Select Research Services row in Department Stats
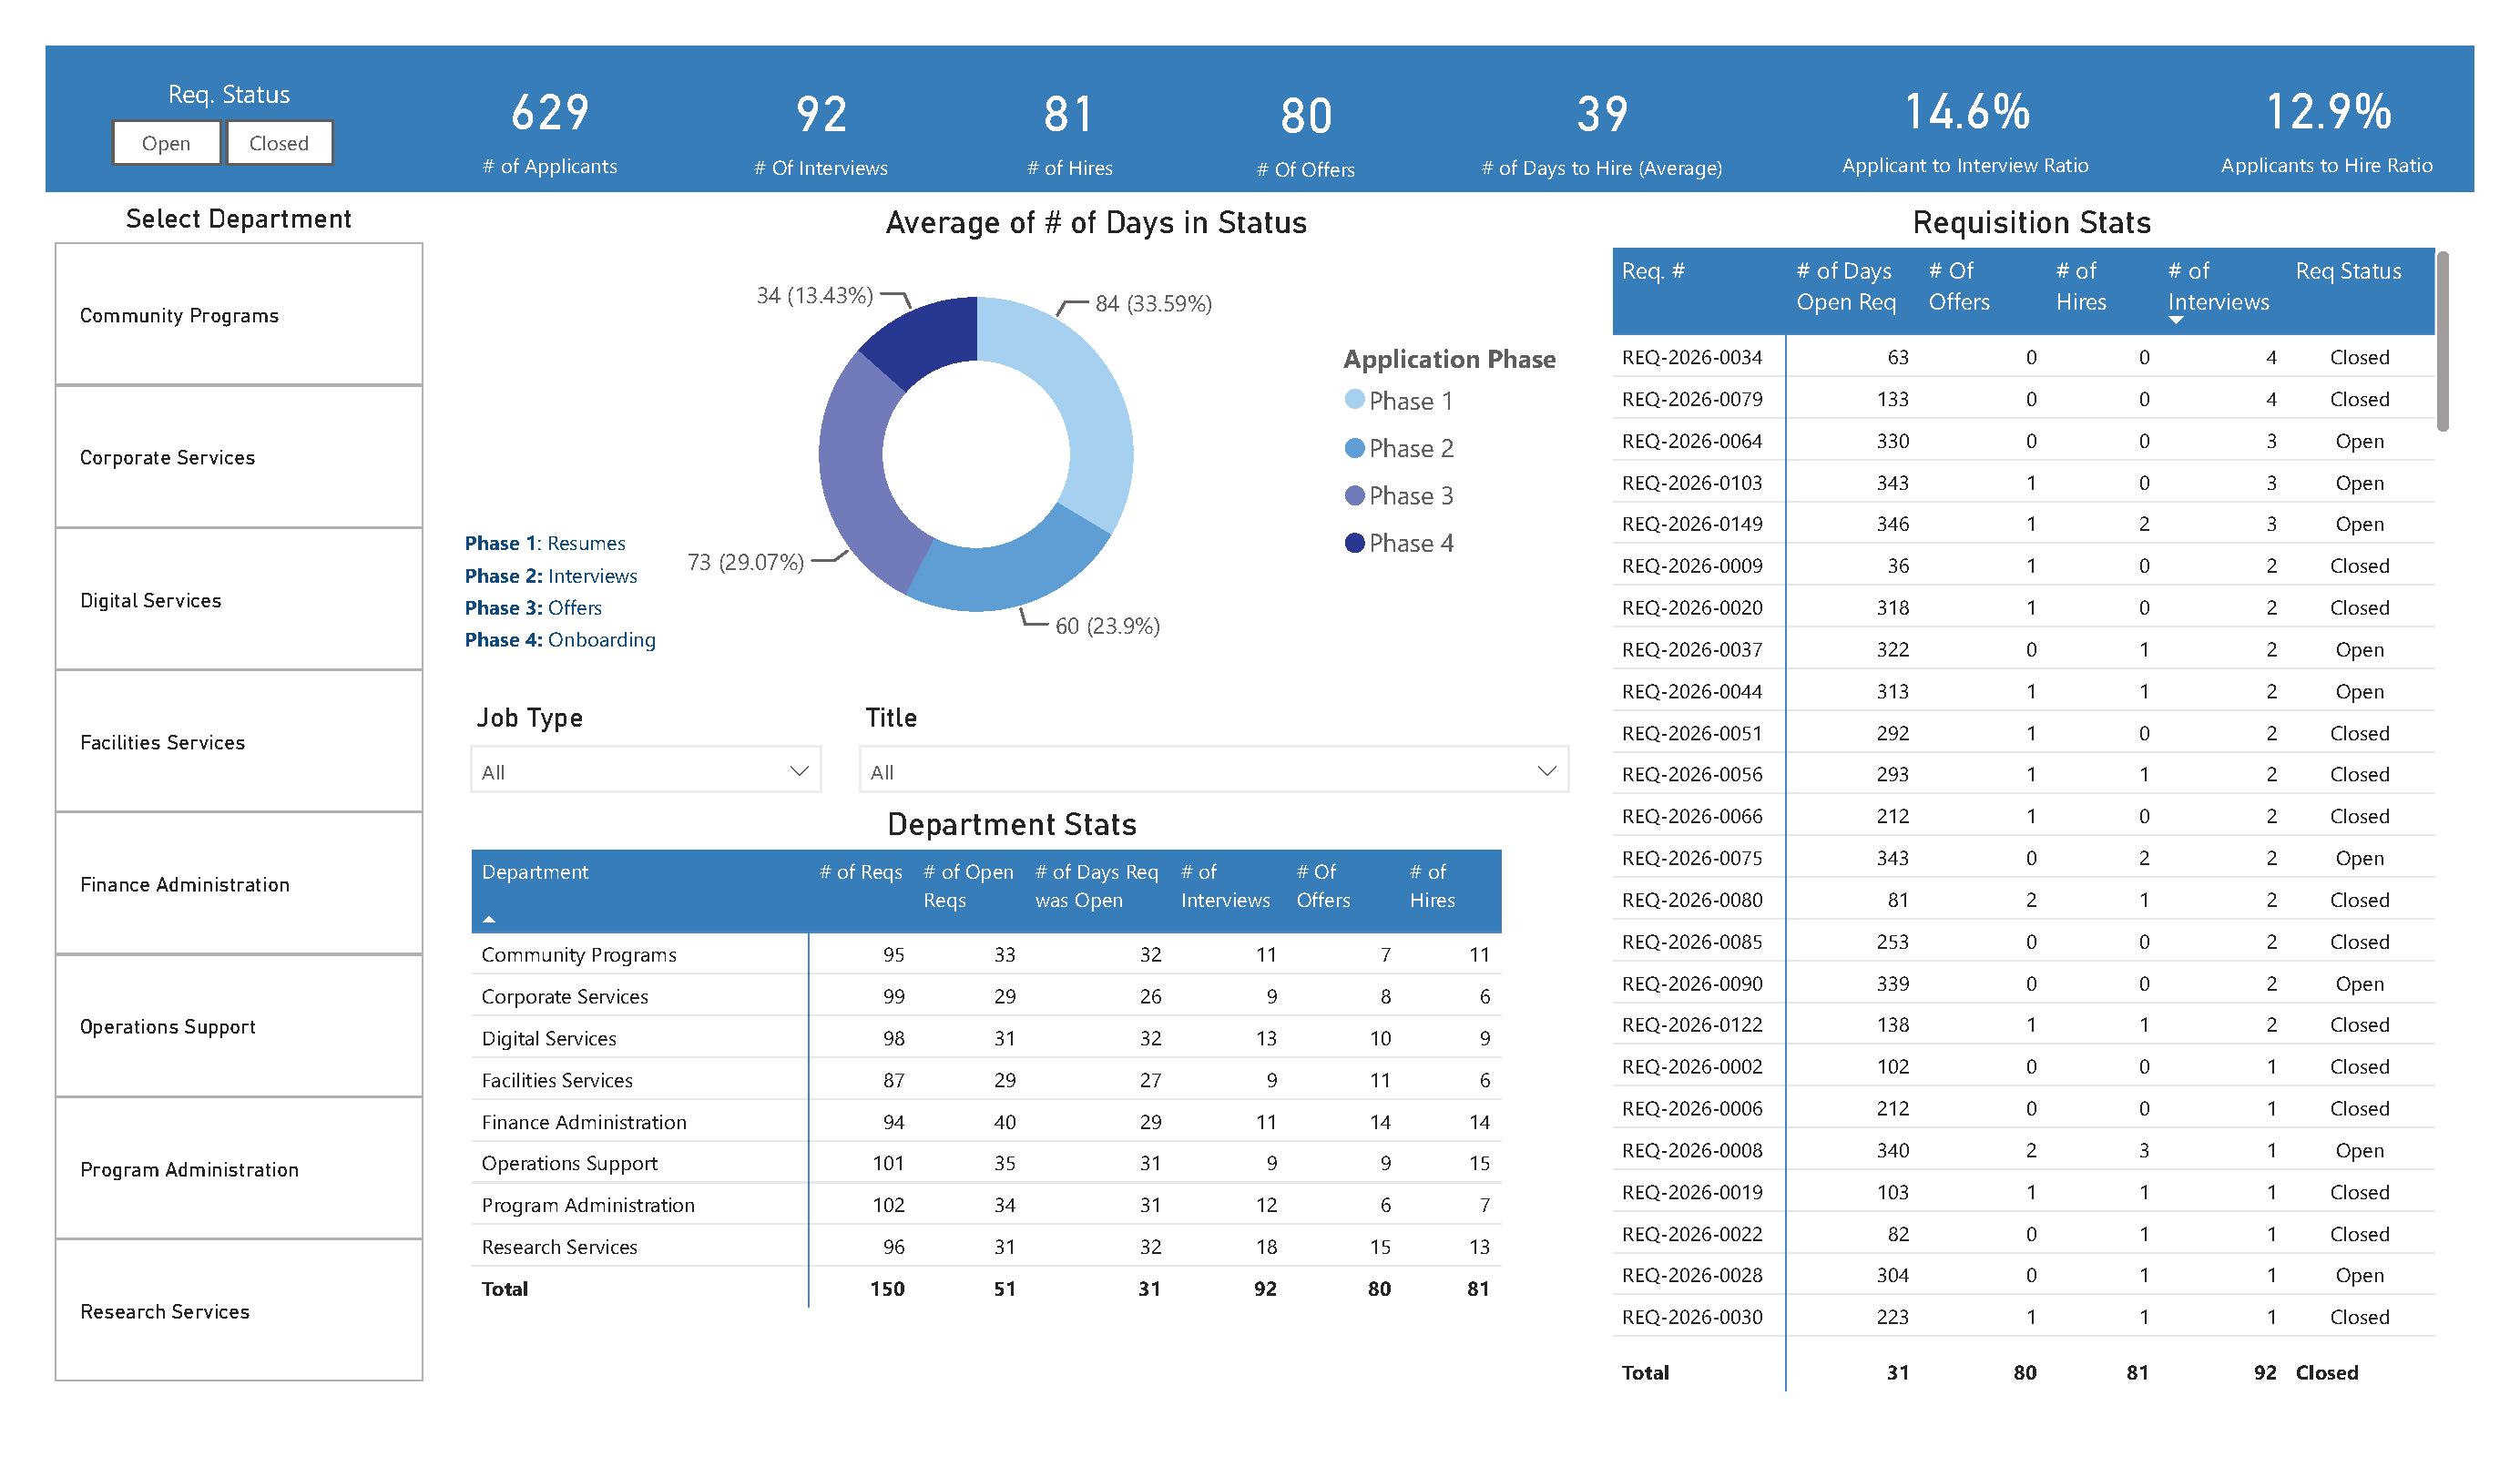 (986, 1247)
